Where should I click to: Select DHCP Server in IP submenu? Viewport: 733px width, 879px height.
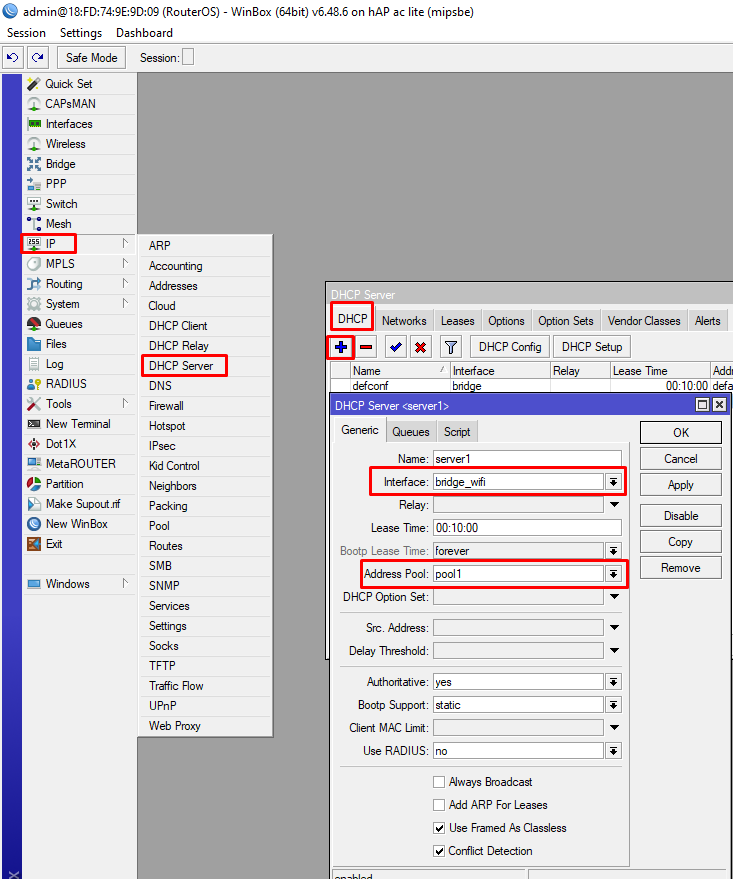tap(181, 366)
